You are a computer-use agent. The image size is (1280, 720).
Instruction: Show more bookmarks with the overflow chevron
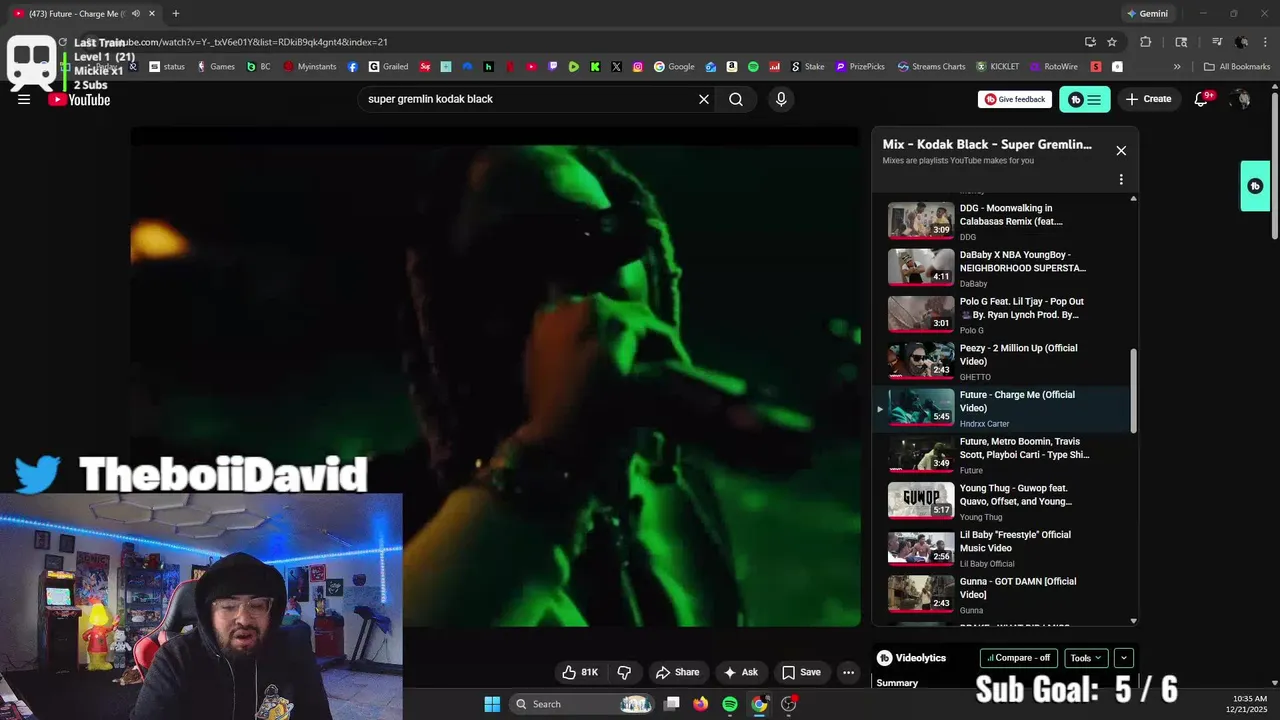[x=1177, y=67]
